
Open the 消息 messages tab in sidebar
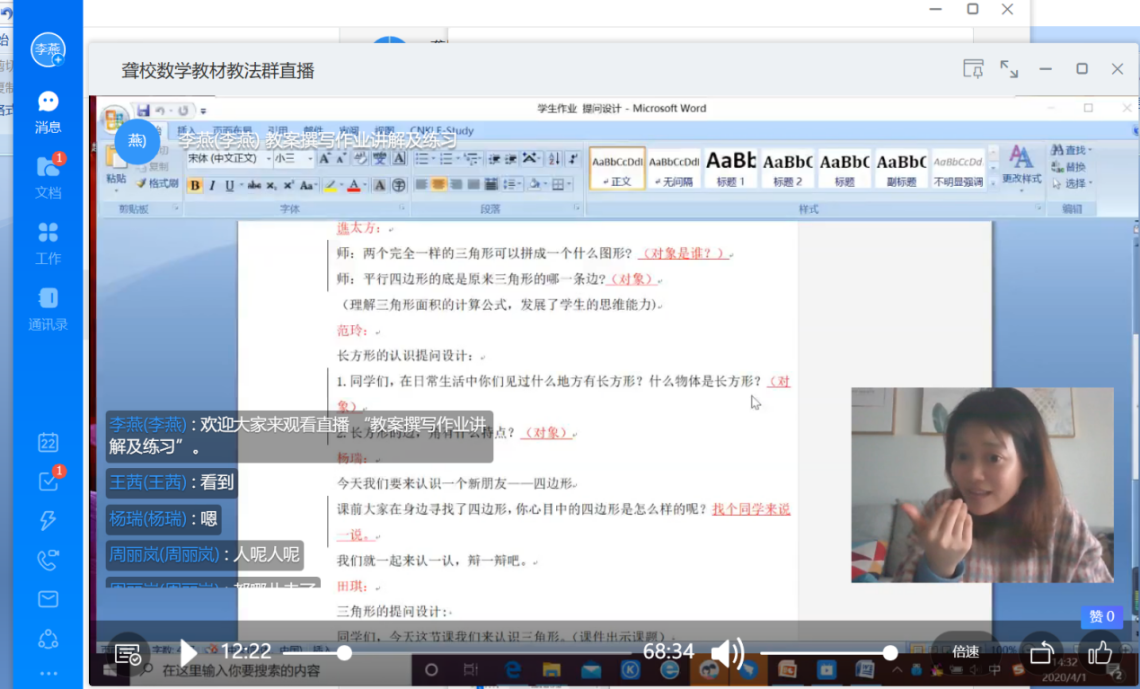pos(47,111)
